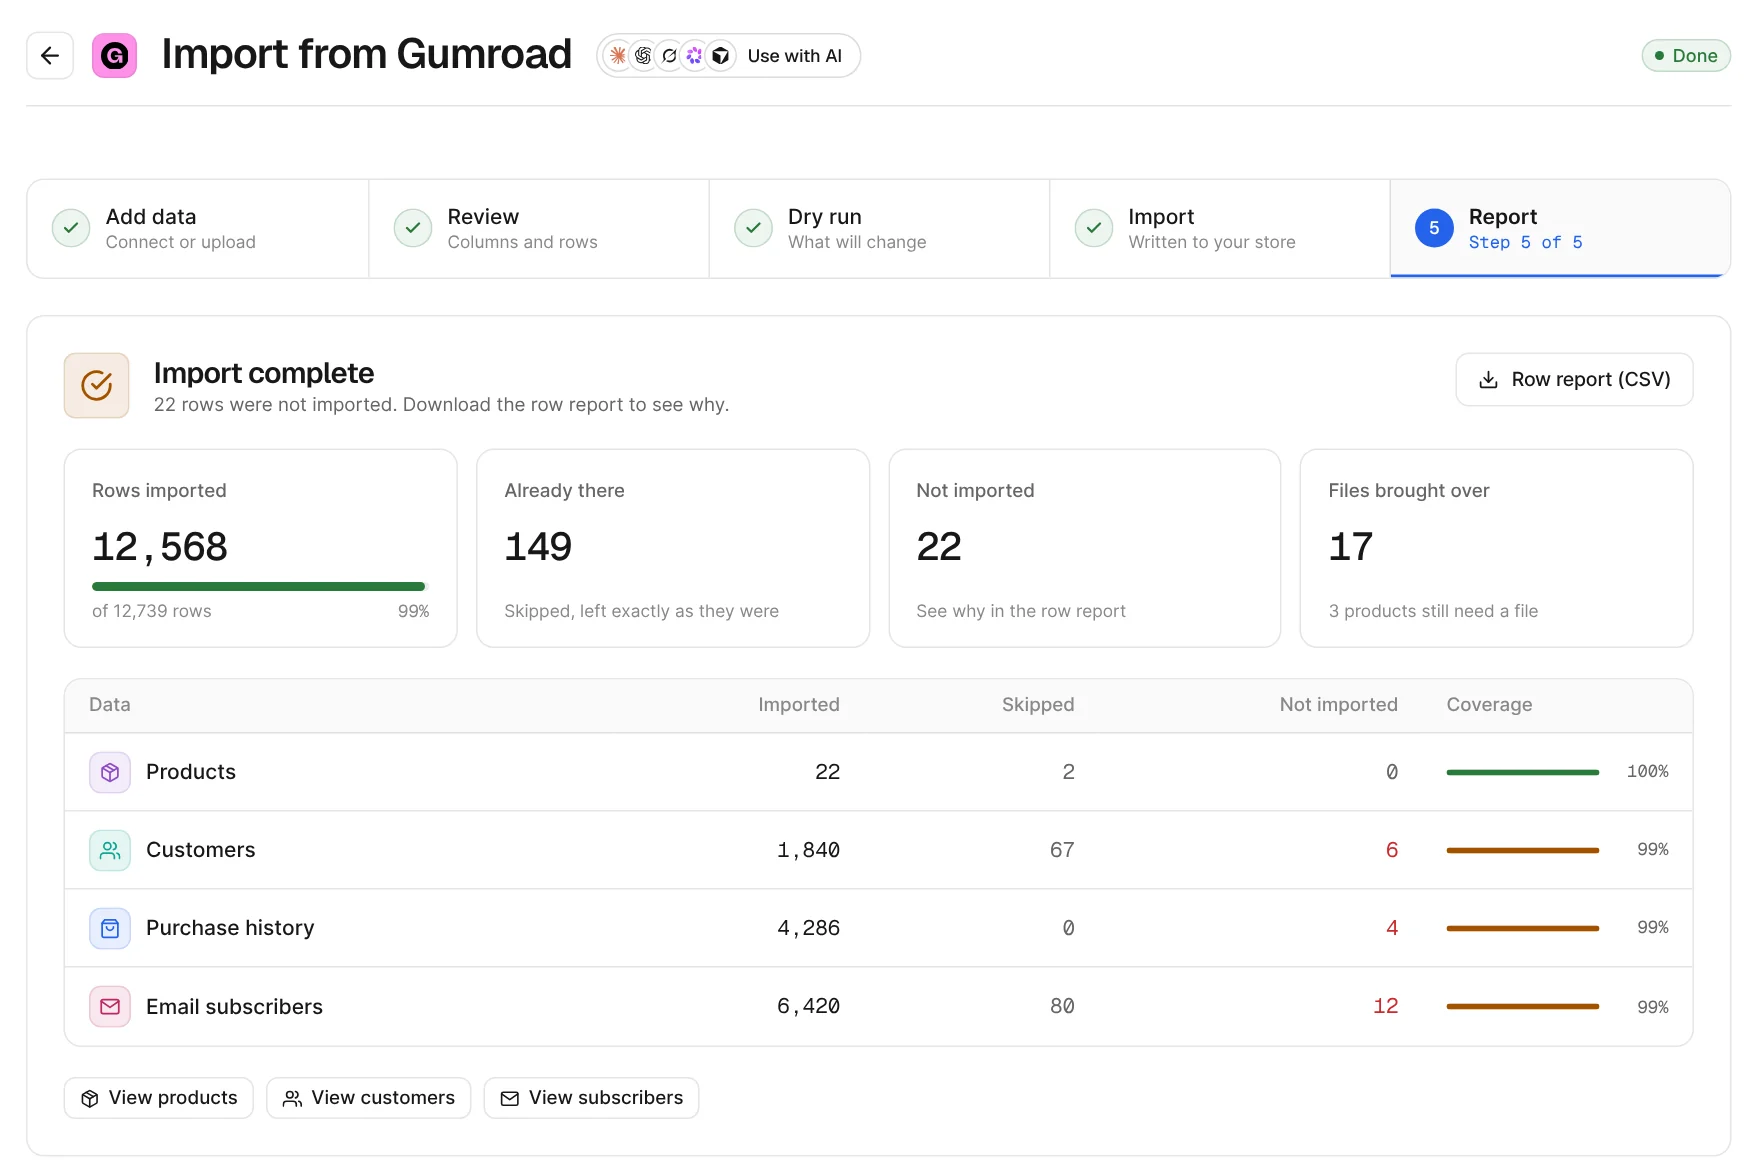The width and height of the screenshot is (1757, 1172).
Task: Click the Import step checkmark icon
Action: click(1094, 228)
